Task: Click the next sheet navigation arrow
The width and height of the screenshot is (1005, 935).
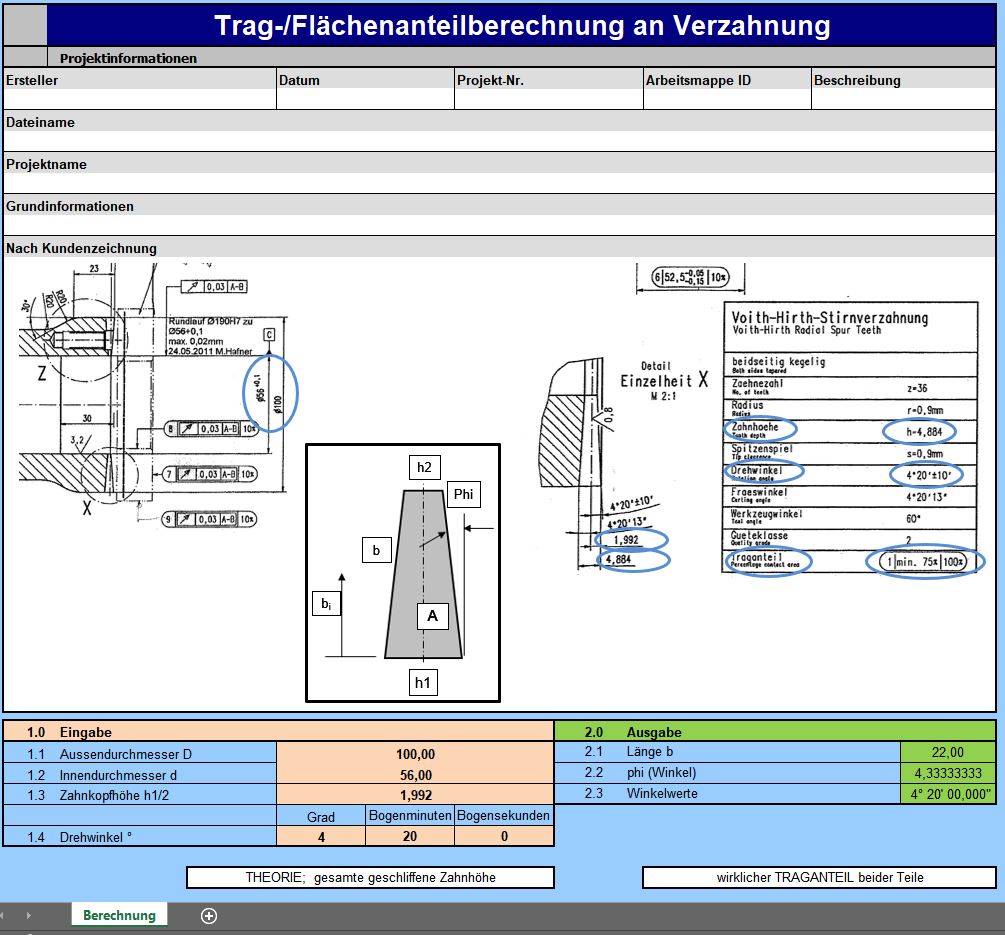Action: pyautogui.click(x=28, y=916)
